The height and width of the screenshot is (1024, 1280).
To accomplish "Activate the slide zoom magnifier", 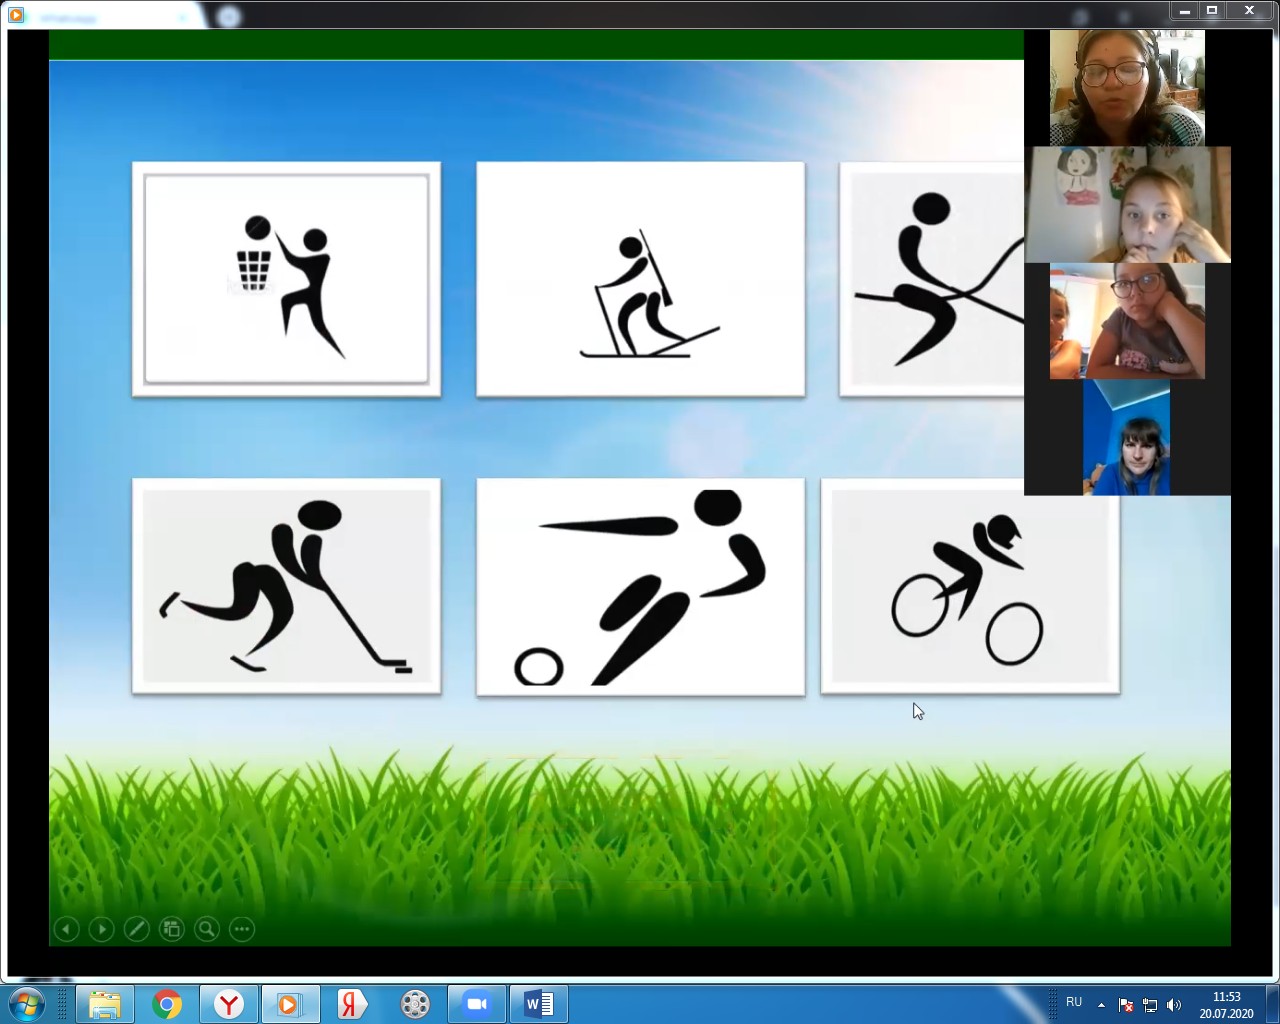I will [x=207, y=929].
